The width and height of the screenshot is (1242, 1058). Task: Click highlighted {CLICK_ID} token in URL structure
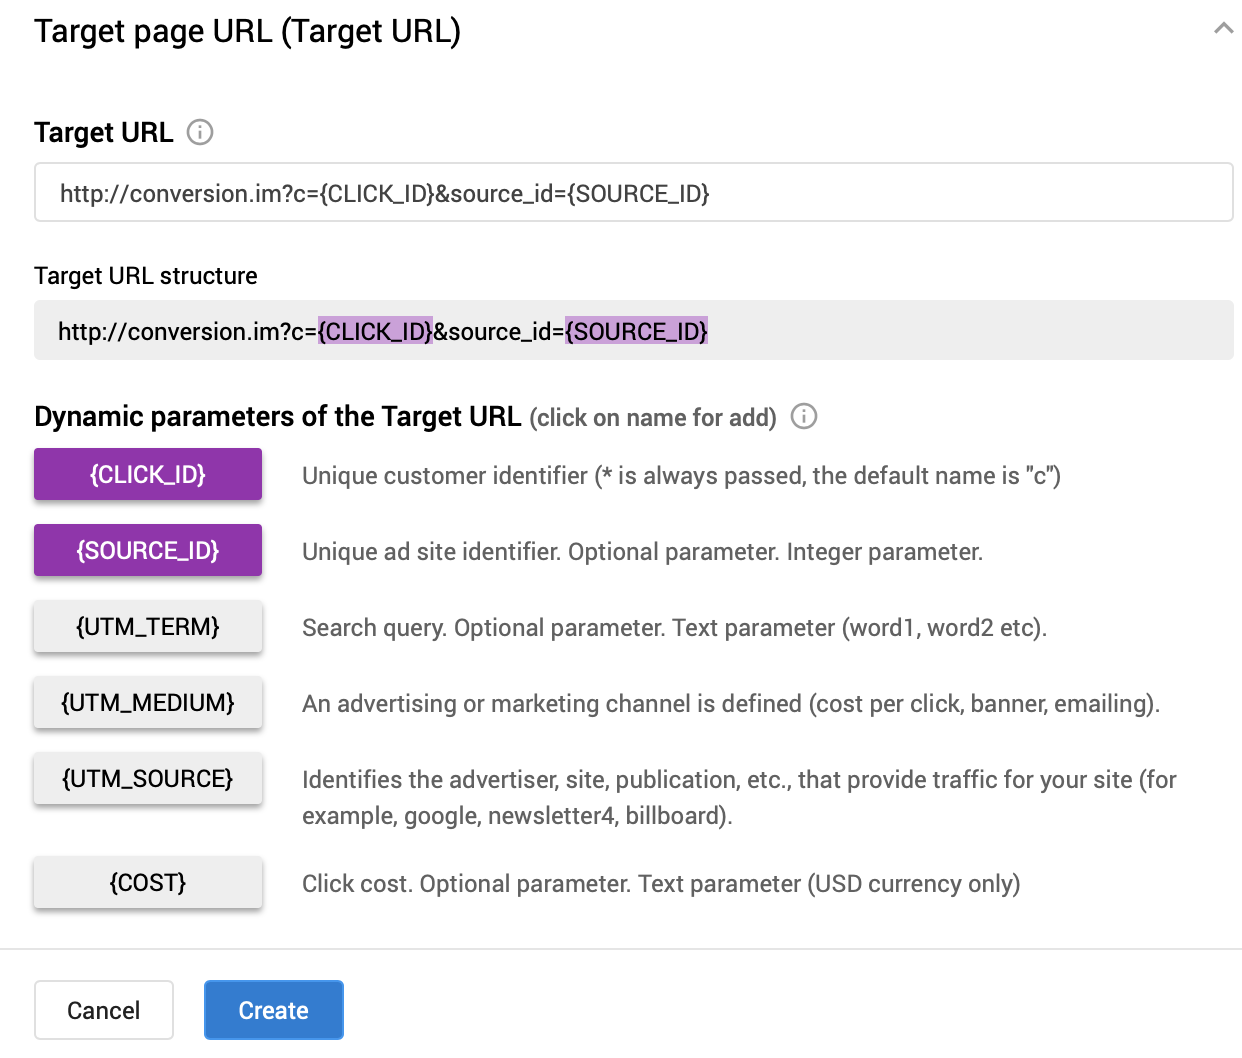pyautogui.click(x=375, y=331)
